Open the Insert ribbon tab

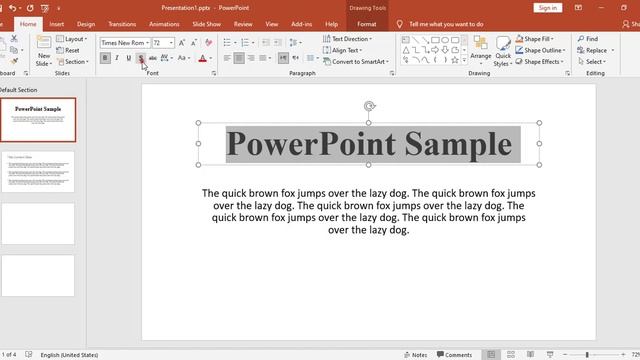click(x=56, y=24)
